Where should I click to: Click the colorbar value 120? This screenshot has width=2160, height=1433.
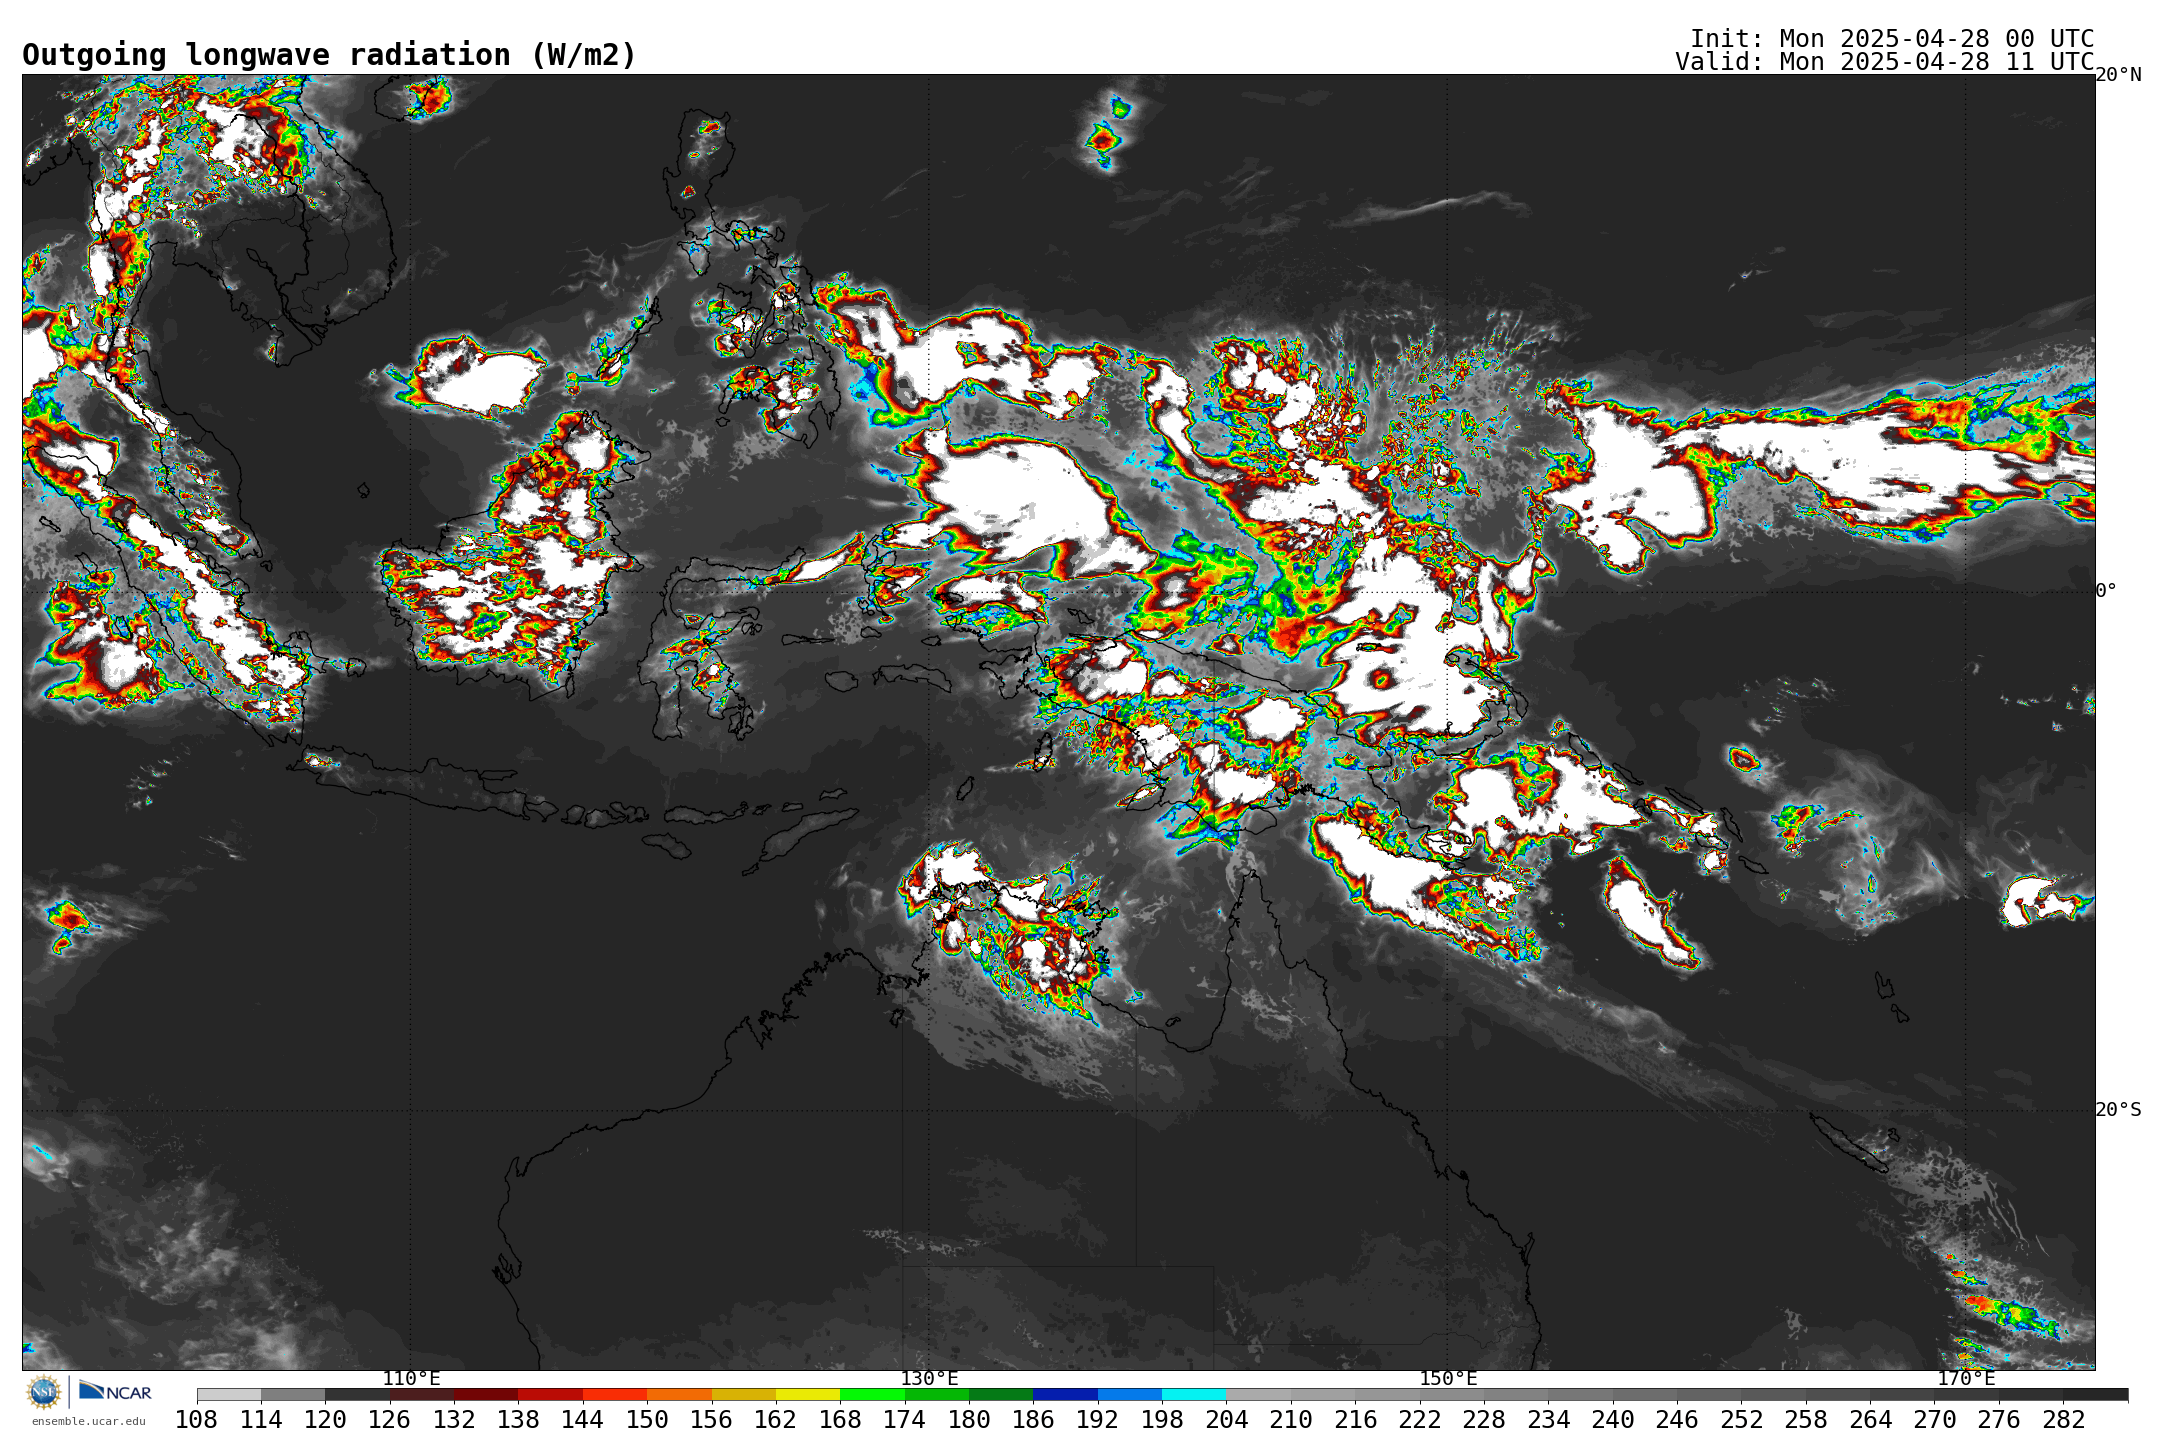[325, 1419]
